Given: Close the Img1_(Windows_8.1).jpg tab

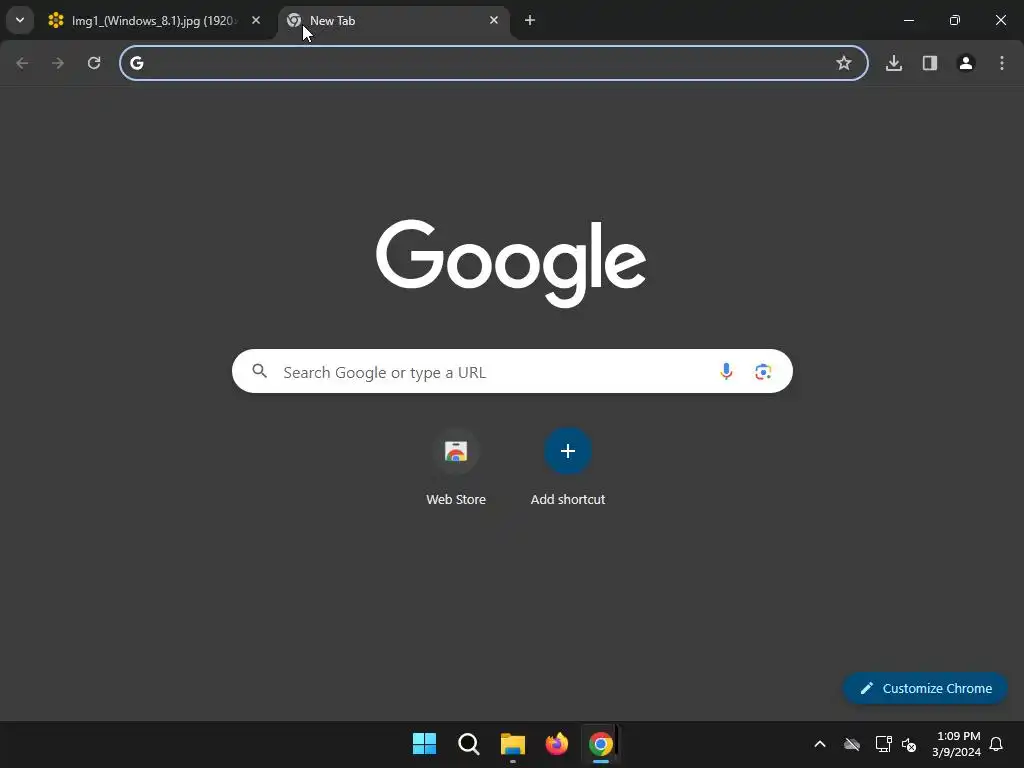Looking at the screenshot, I should point(256,20).
